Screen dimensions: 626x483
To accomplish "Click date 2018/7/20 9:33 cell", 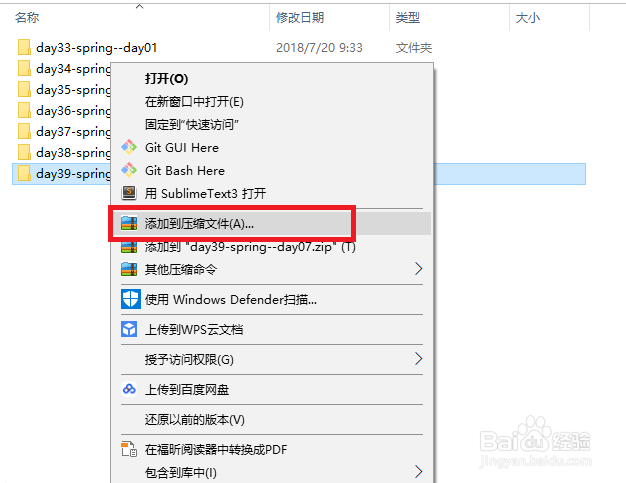I will coord(319,48).
